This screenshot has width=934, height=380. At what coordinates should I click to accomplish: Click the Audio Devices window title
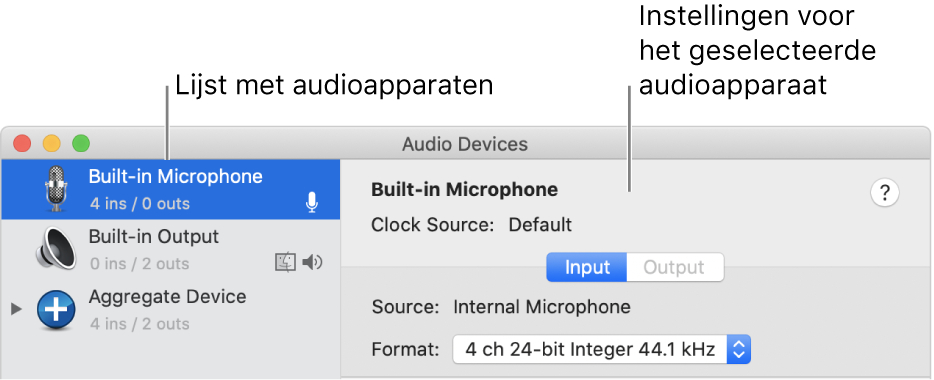click(465, 144)
